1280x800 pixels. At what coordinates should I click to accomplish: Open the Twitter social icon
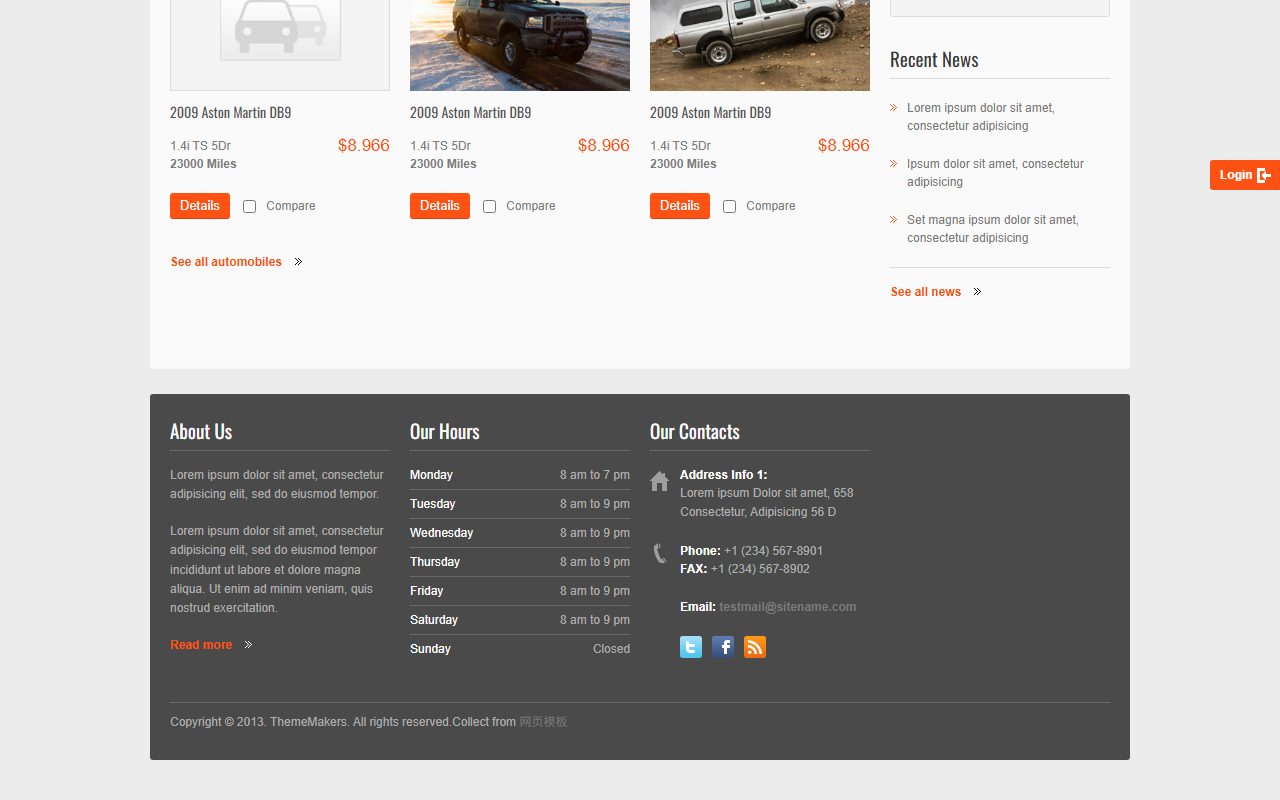691,647
